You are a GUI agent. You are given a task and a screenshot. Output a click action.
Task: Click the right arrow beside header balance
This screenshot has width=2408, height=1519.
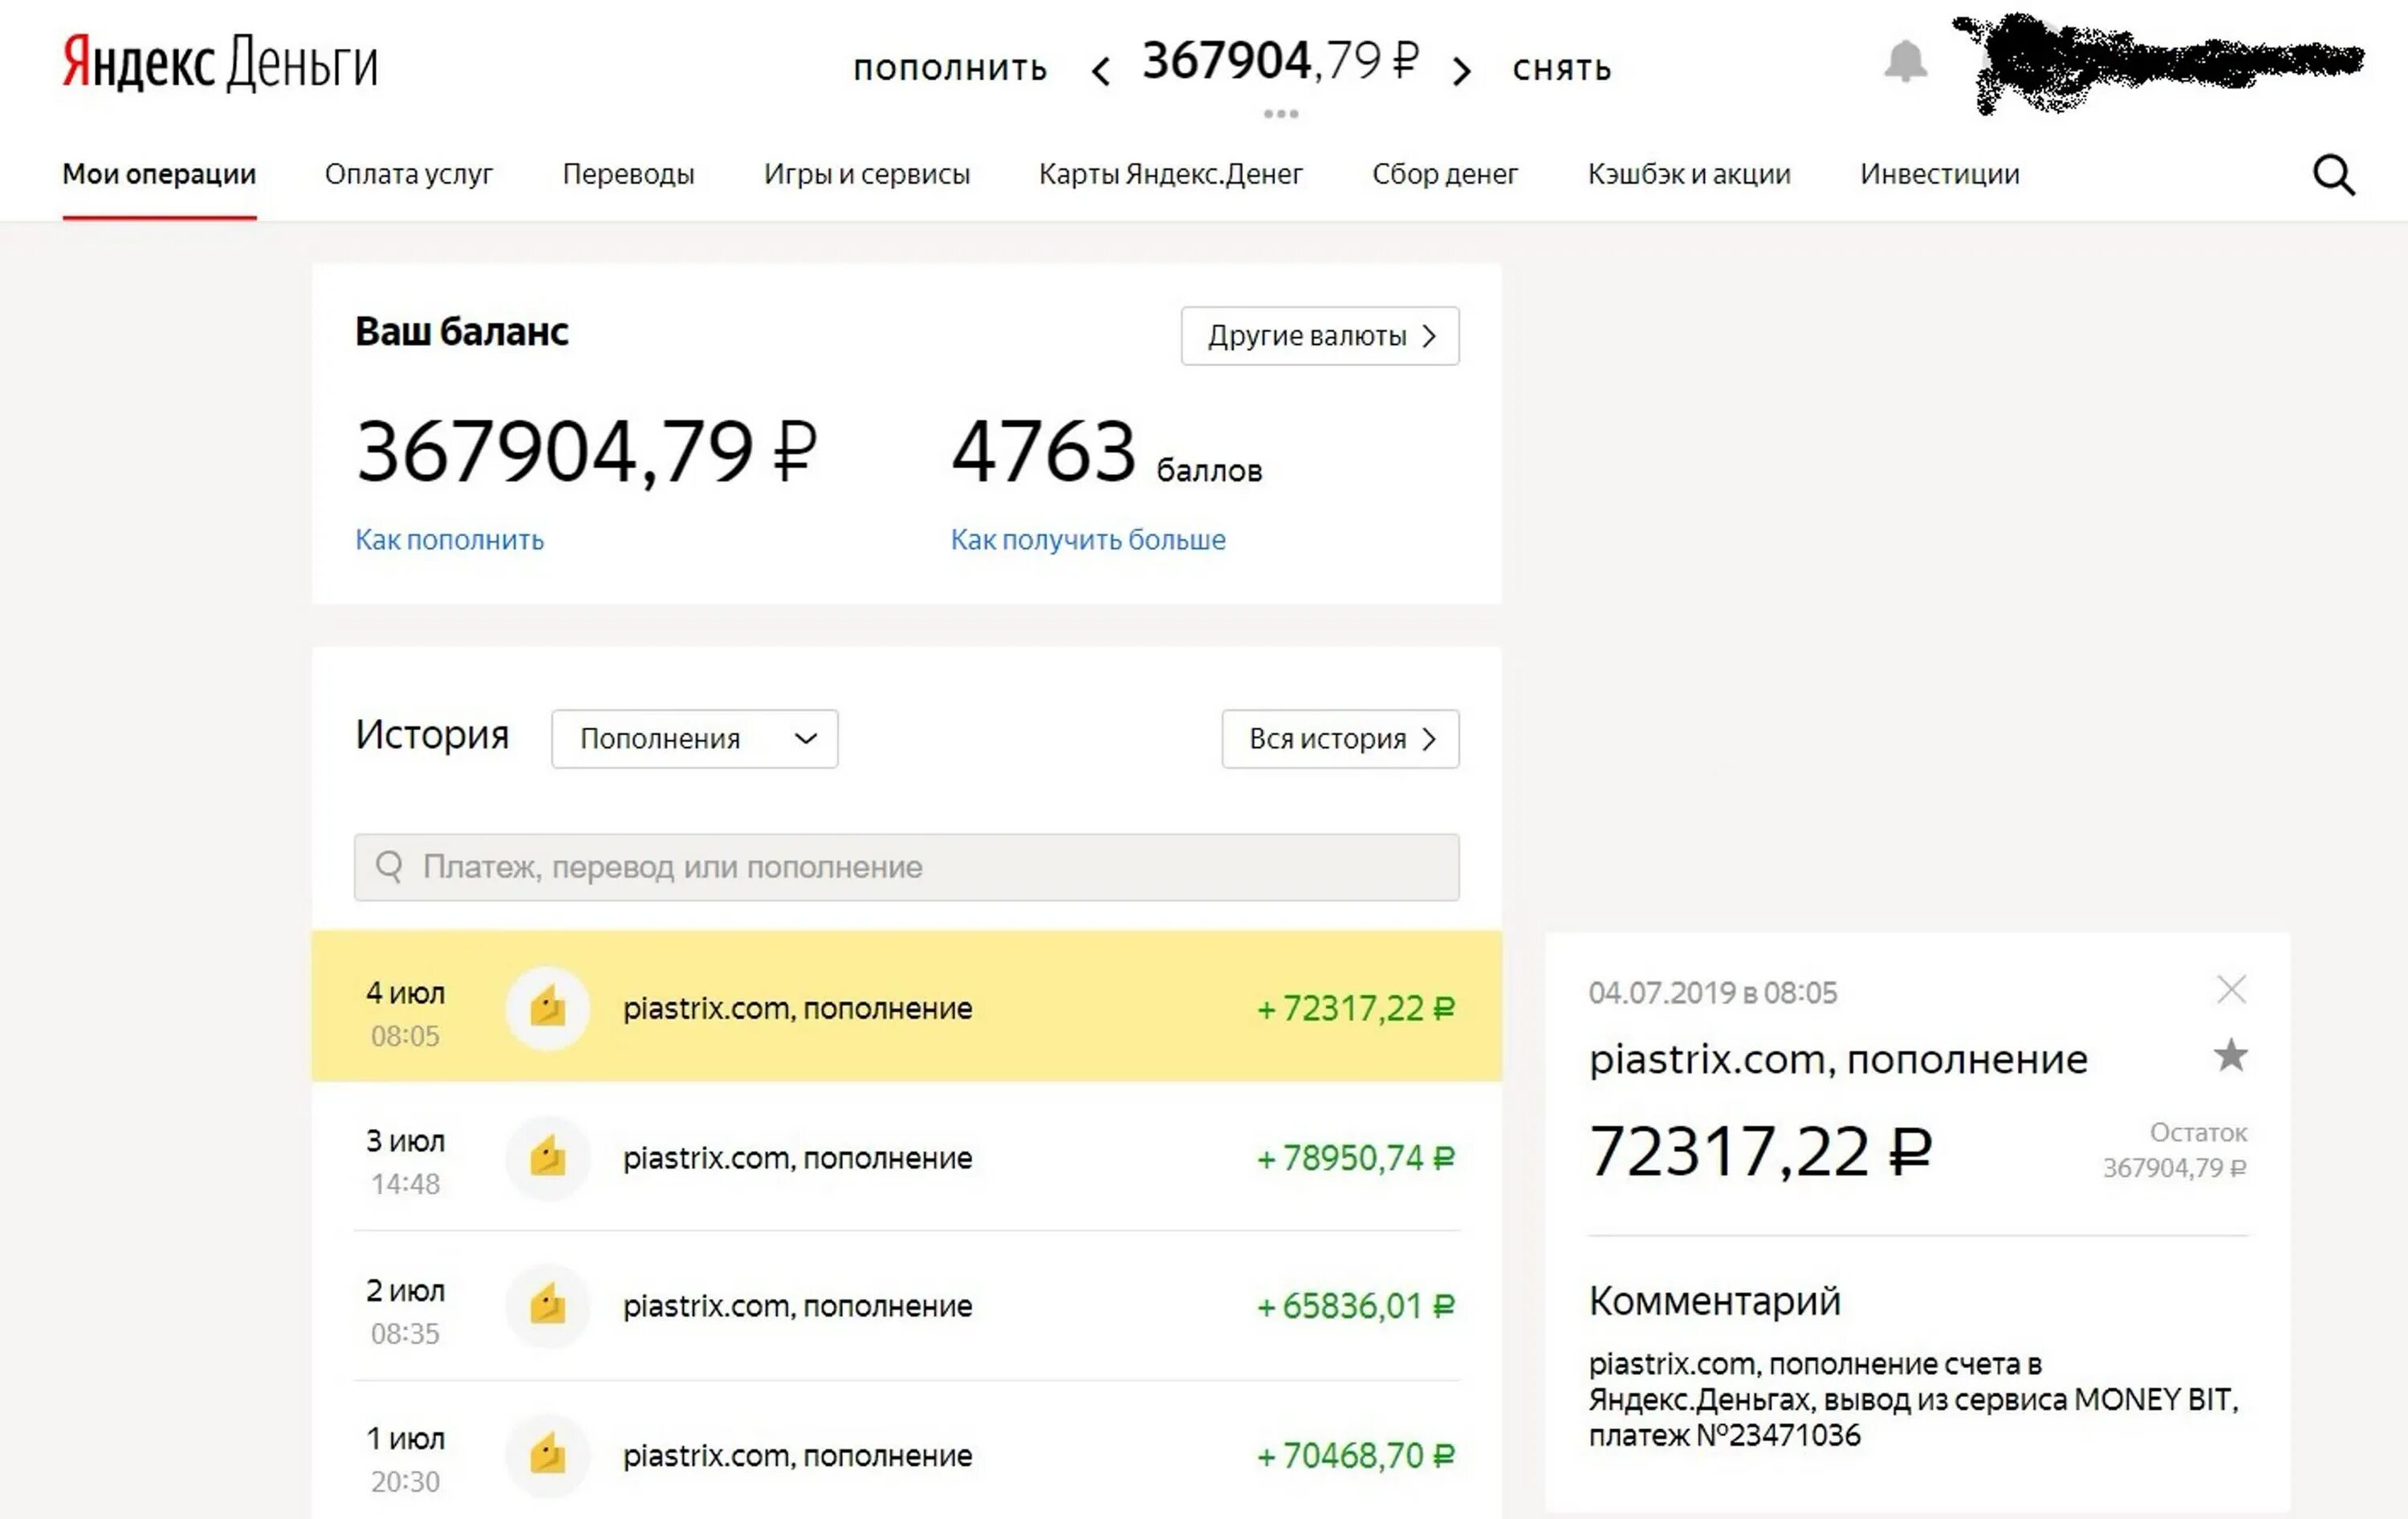click(x=1461, y=71)
